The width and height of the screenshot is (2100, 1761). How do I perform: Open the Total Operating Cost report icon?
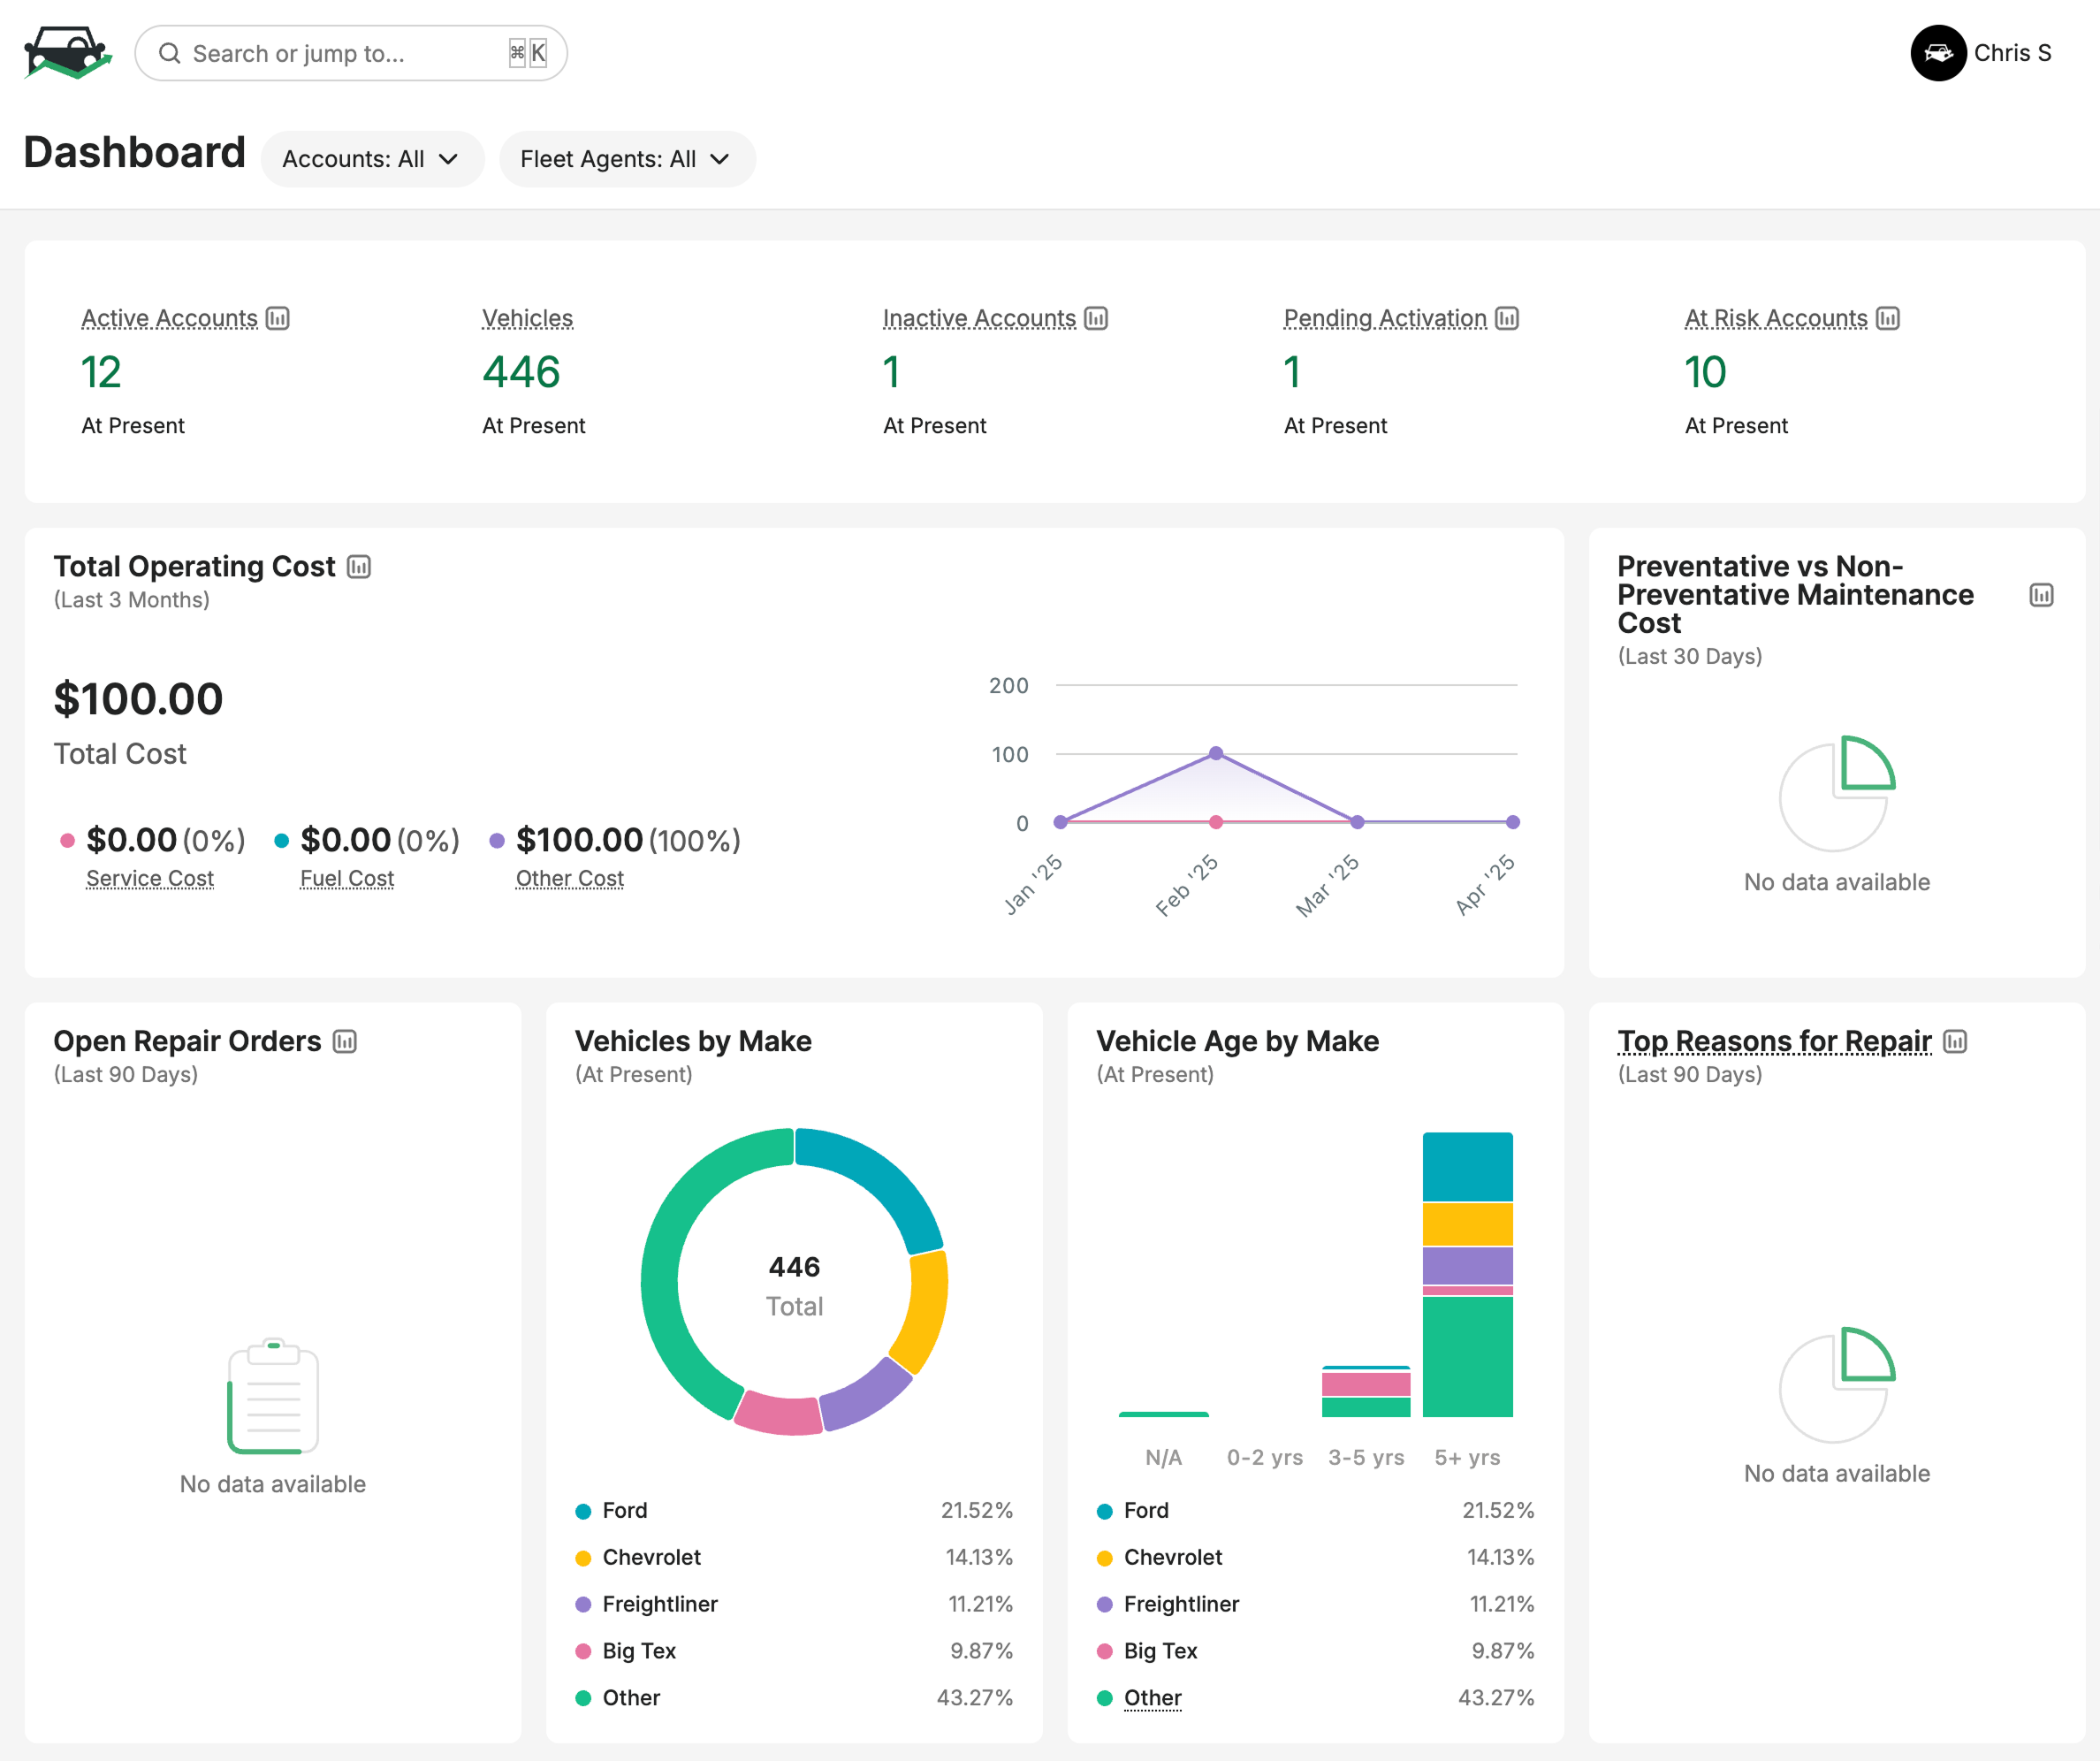359,567
